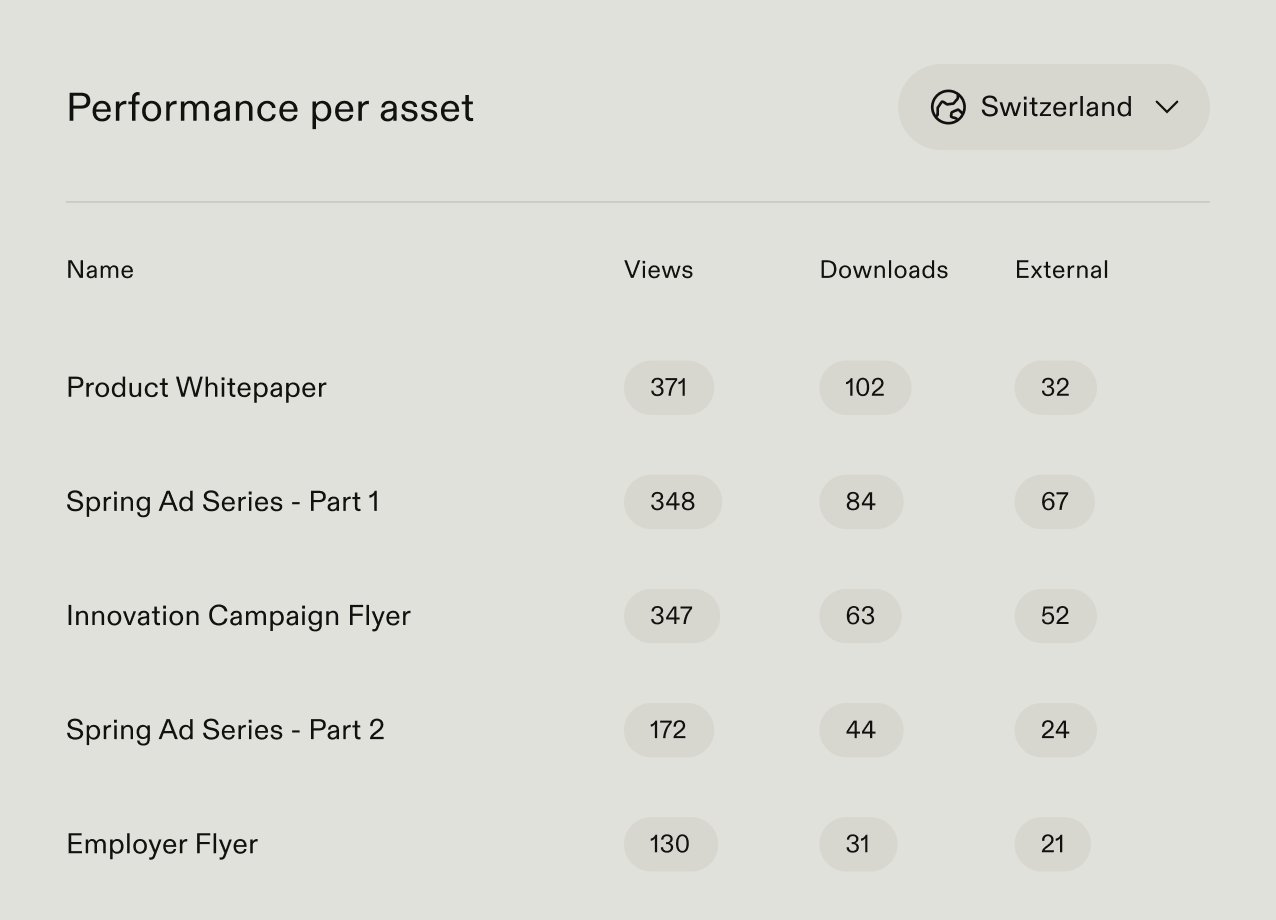Click the External column header
The image size is (1276, 920).
pyautogui.click(x=1061, y=270)
